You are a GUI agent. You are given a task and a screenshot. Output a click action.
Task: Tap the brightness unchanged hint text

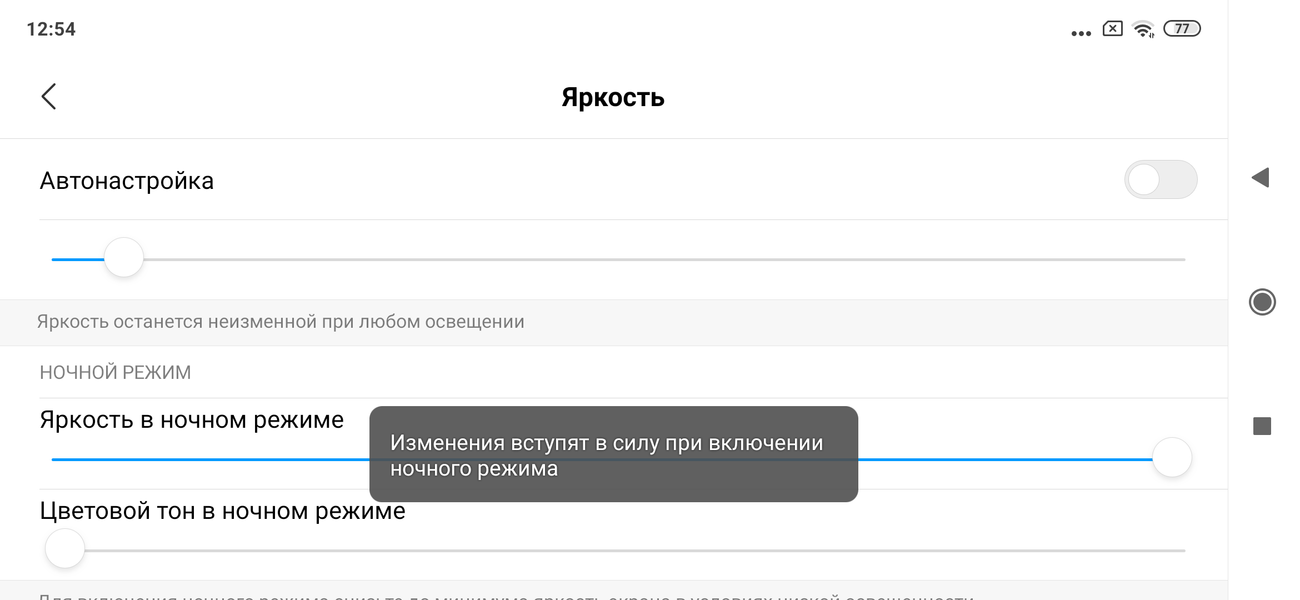point(281,322)
